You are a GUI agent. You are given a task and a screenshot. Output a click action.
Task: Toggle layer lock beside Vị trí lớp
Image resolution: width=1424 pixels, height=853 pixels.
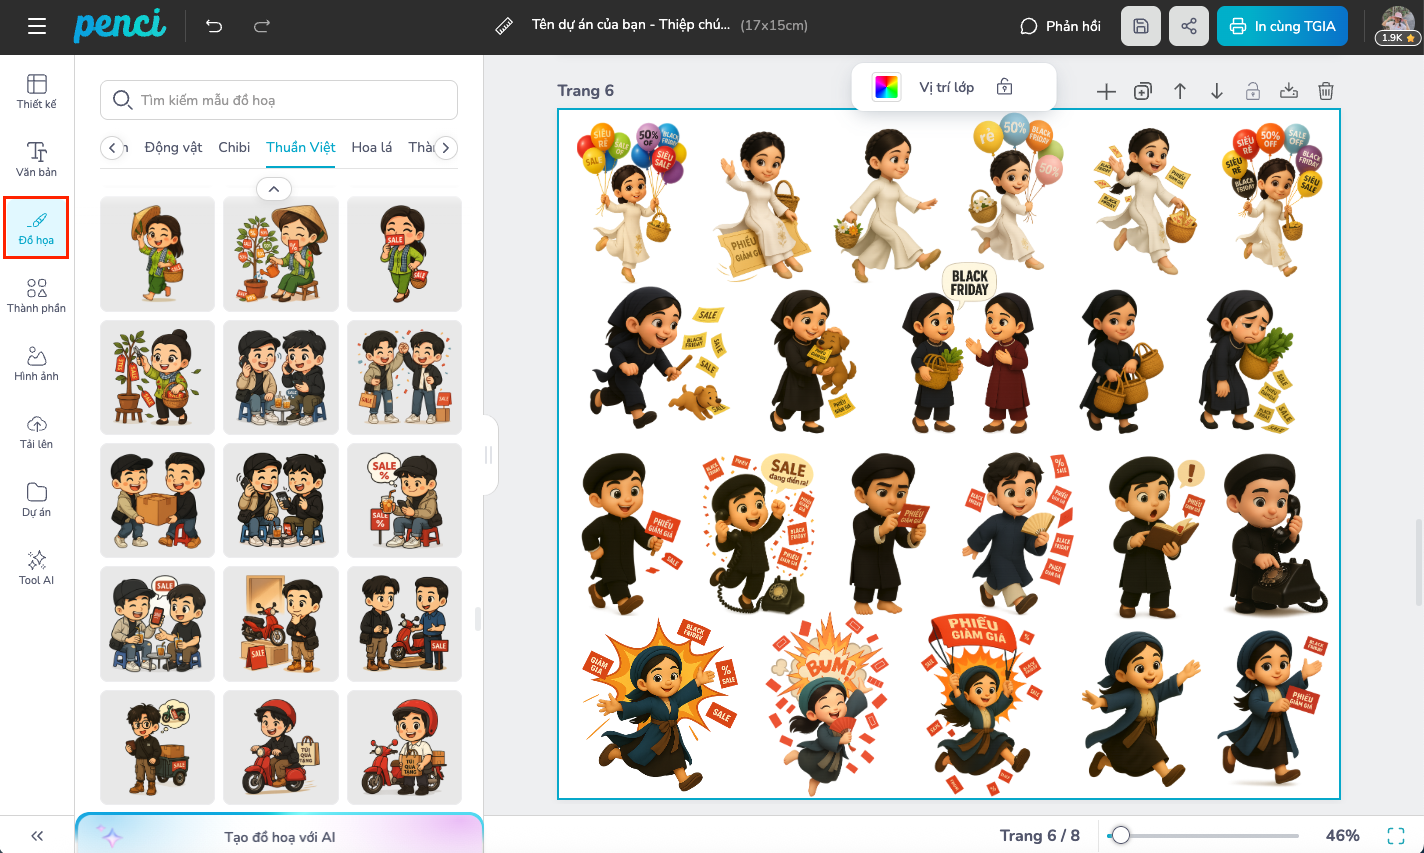(1005, 87)
